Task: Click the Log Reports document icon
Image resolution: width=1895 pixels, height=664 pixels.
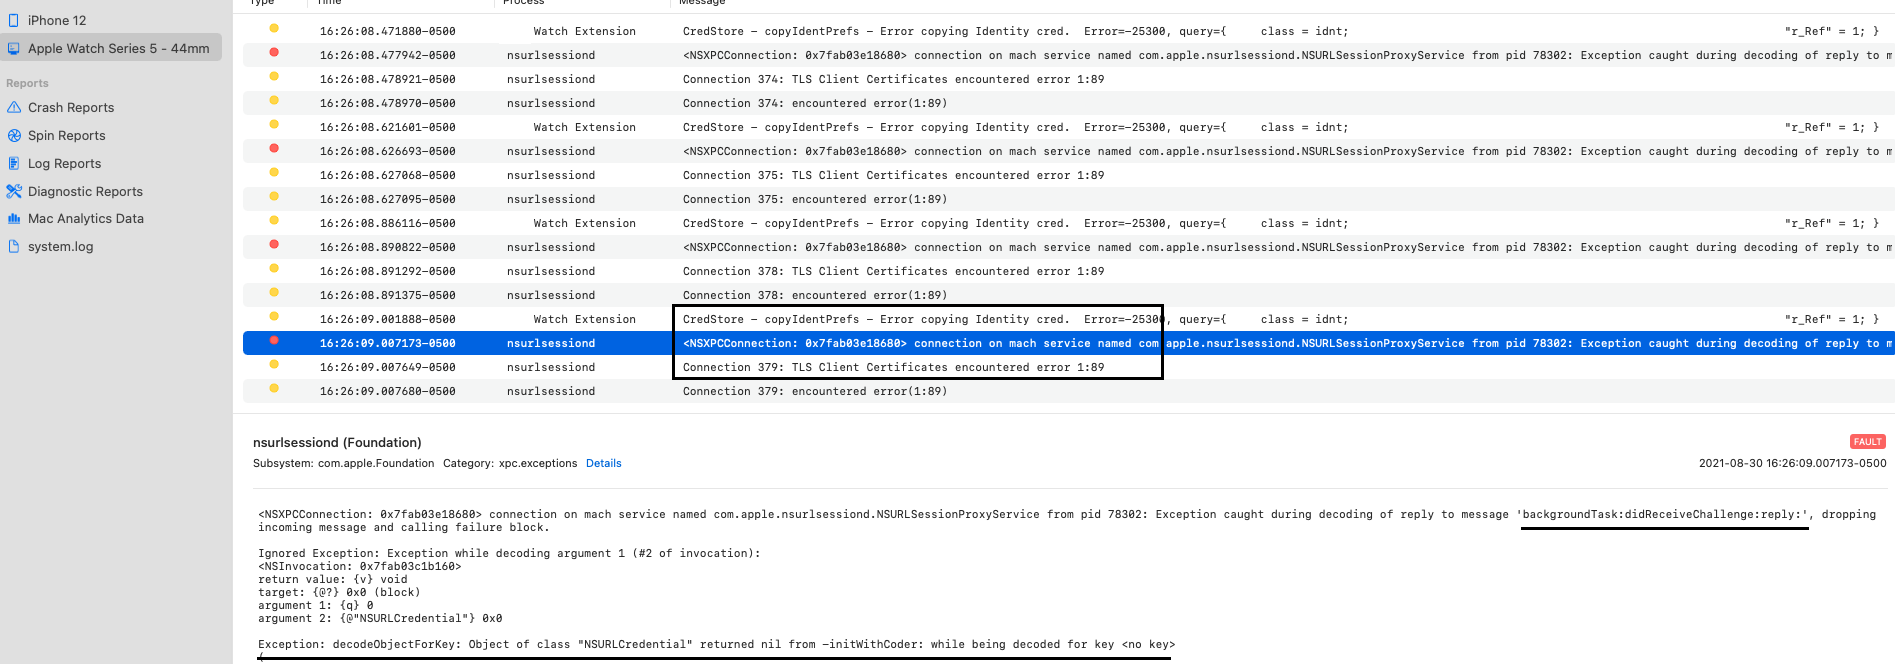Action: 14,163
